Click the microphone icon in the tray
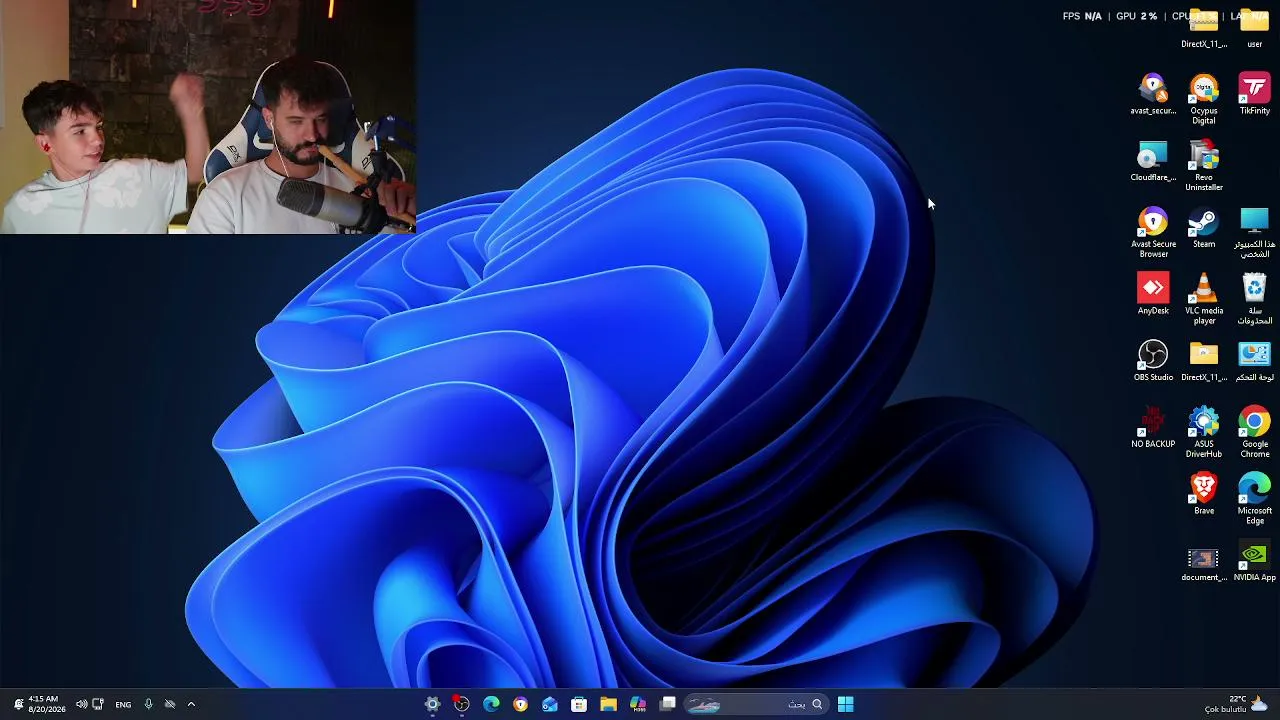This screenshot has width=1280, height=720. point(148,704)
